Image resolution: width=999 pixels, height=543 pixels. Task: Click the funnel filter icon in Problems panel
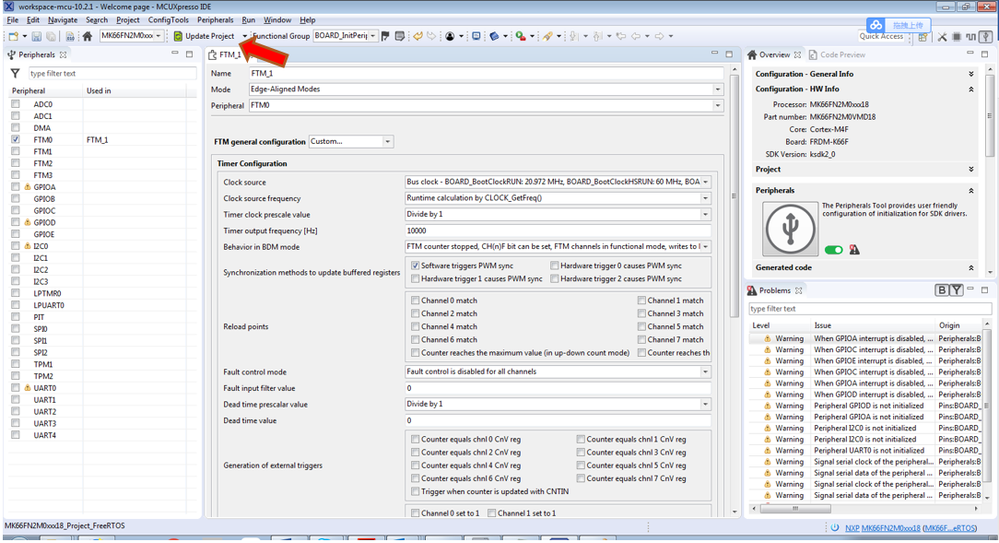[956, 291]
